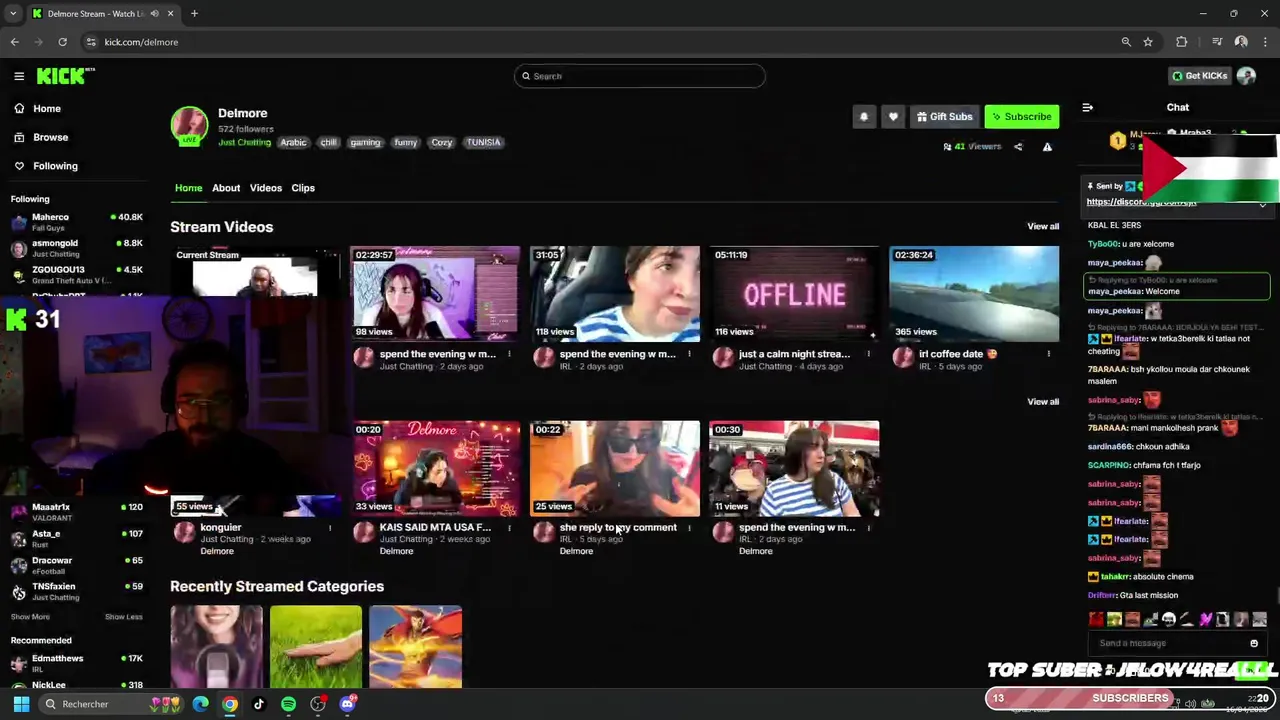This screenshot has width=1280, height=720.
Task: Open options for first 'spend the evening' video
Action: (x=509, y=354)
